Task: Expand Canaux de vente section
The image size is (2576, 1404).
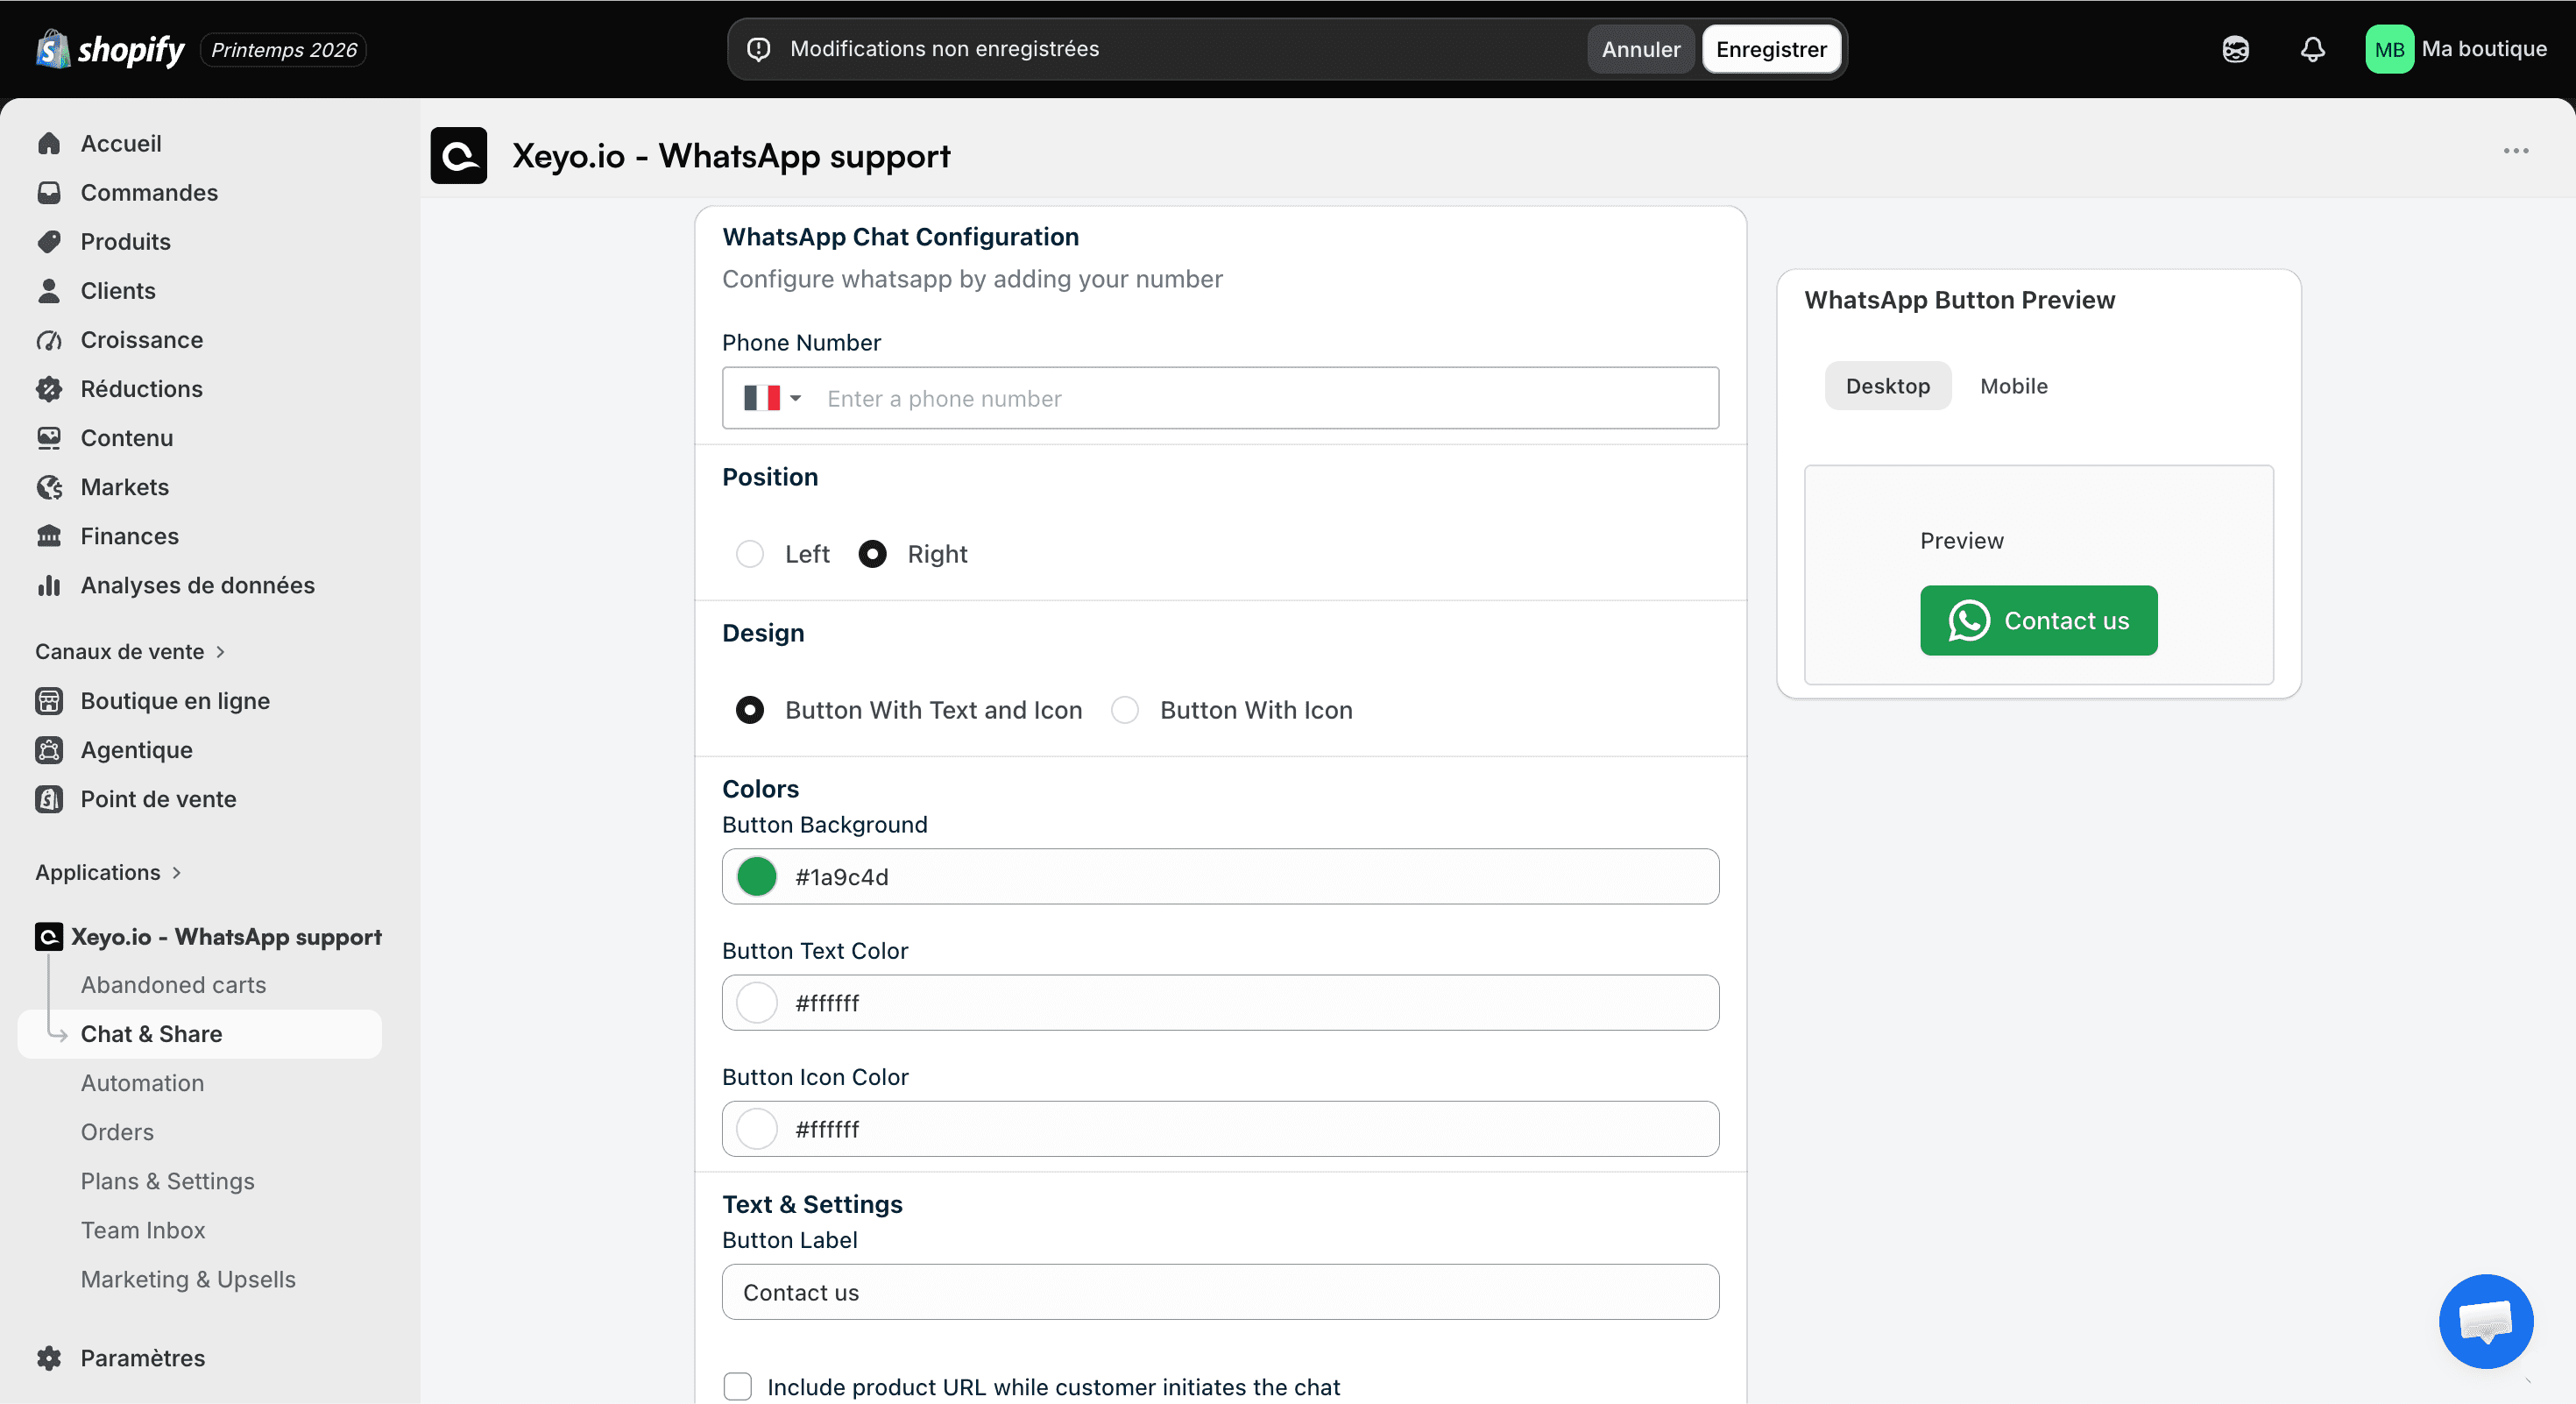Action: 130,651
